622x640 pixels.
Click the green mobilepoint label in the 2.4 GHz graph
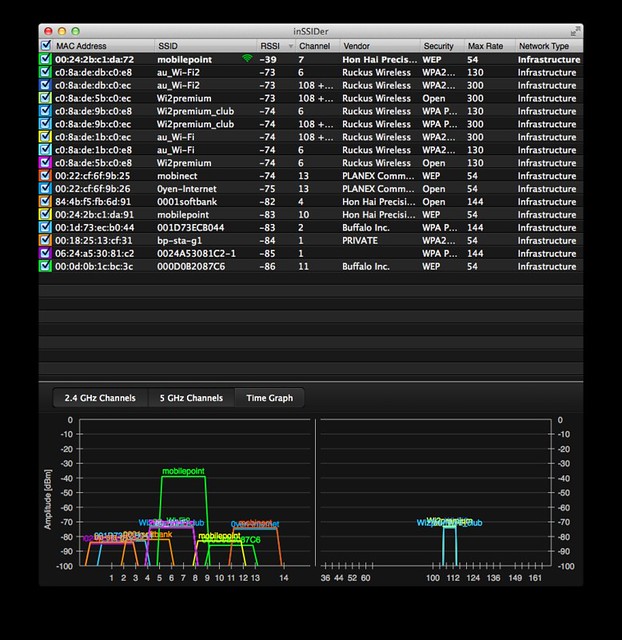click(x=183, y=471)
